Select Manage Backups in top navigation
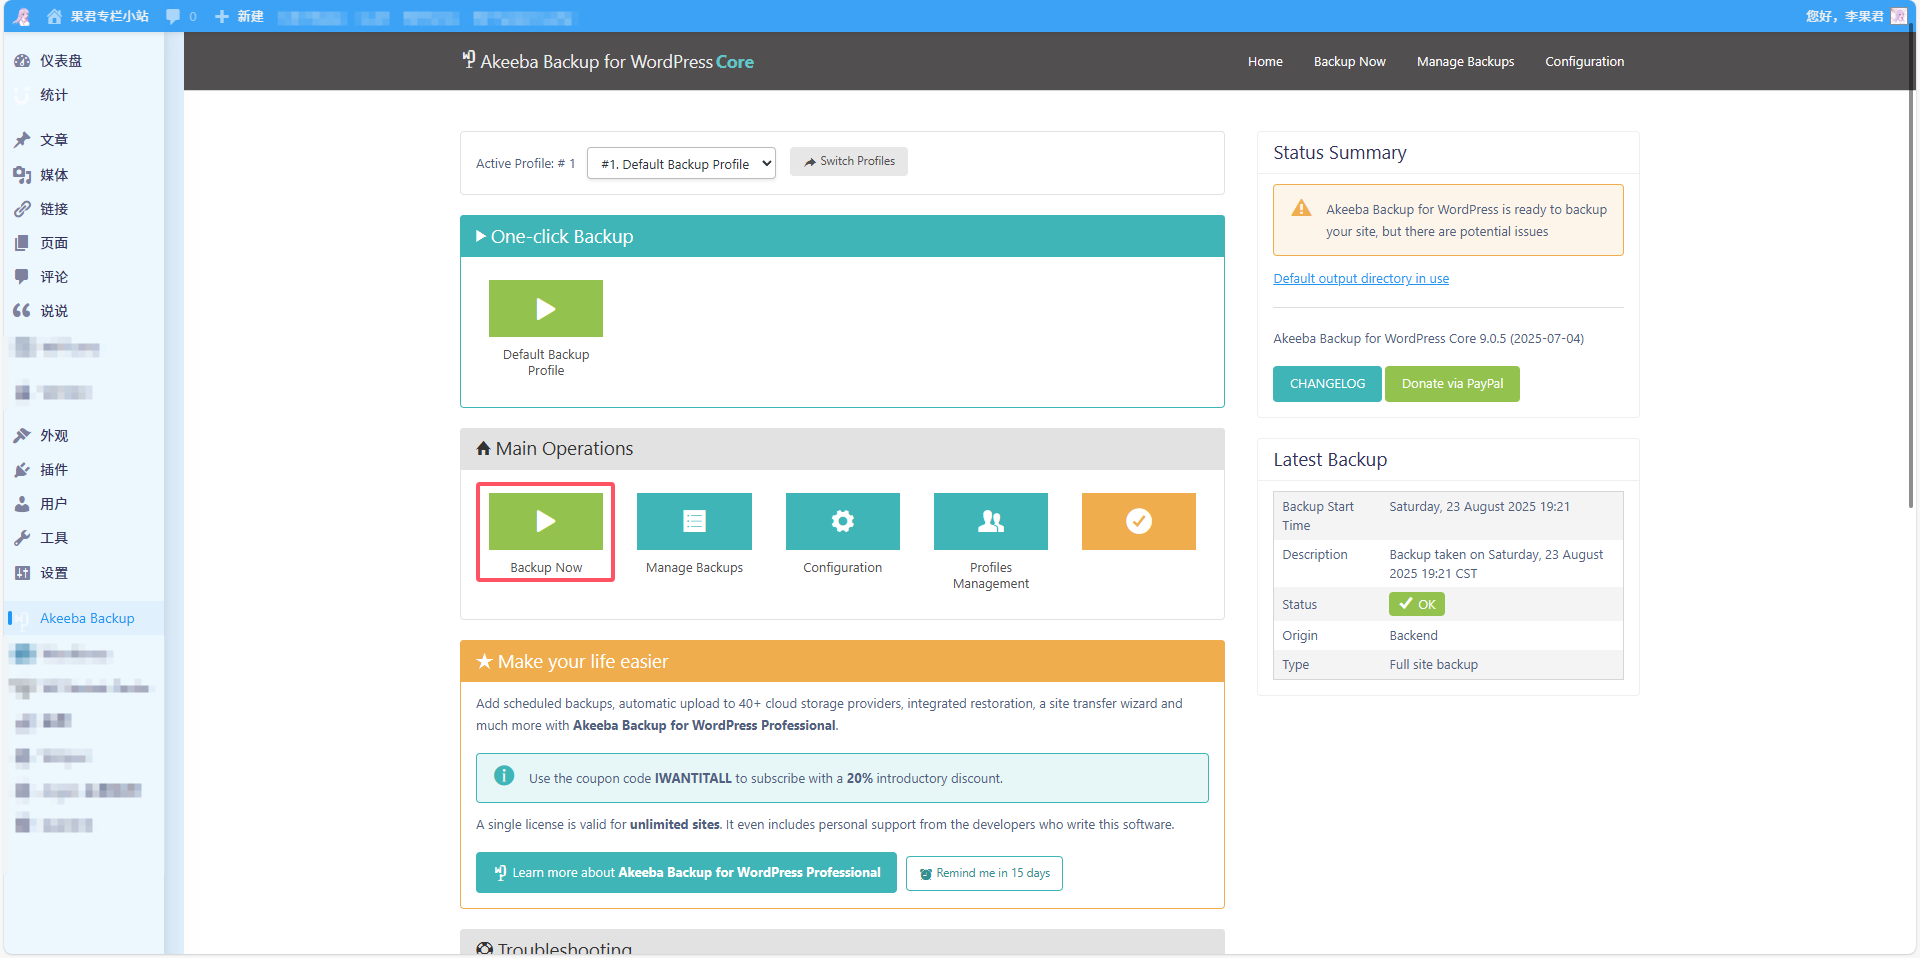Image resolution: width=1920 pixels, height=958 pixels. tap(1465, 61)
